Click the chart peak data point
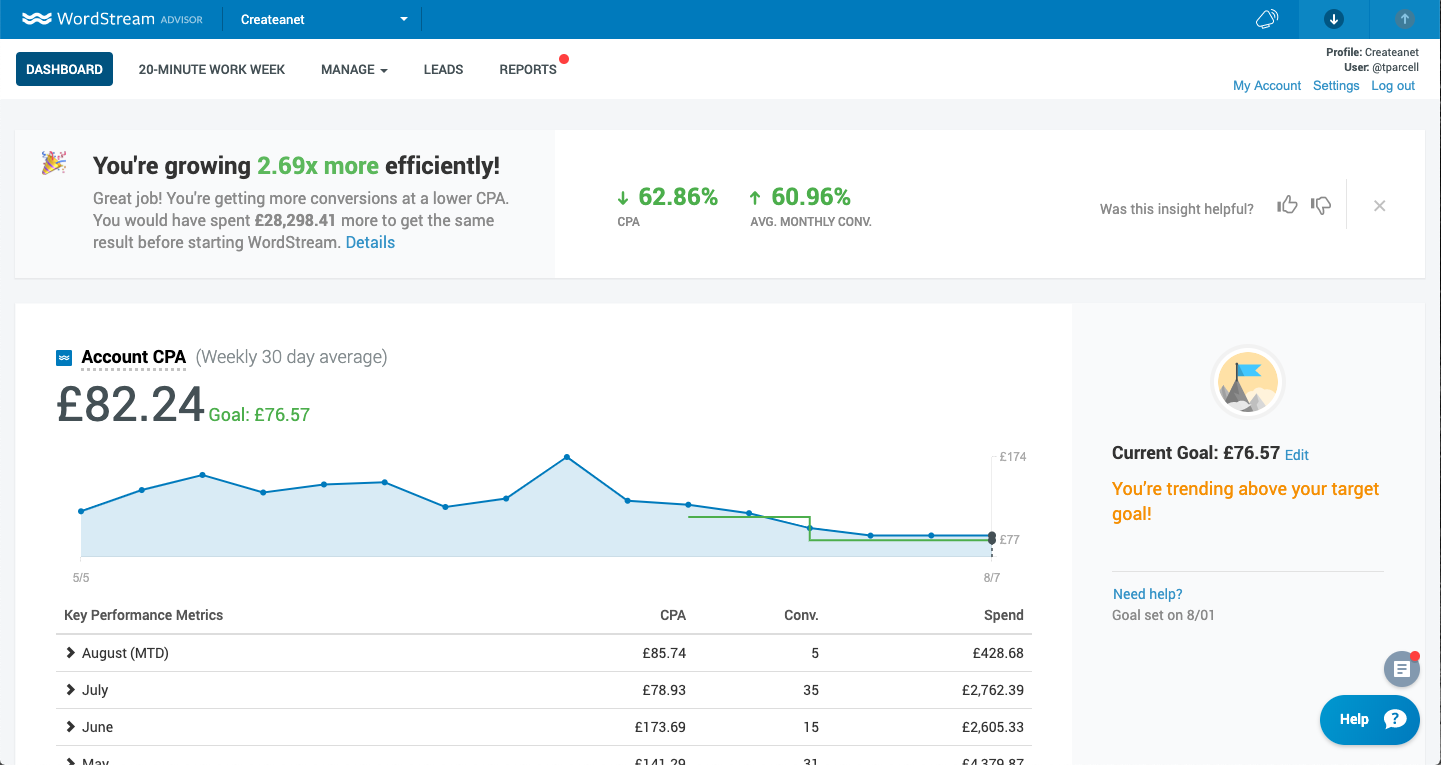Viewport: 1441px width, 765px height. click(x=567, y=457)
